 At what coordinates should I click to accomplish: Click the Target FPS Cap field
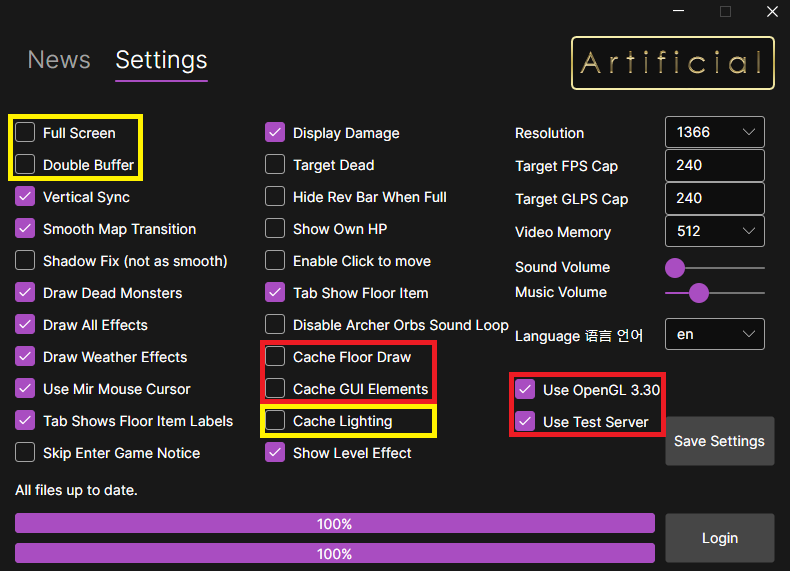pos(714,165)
